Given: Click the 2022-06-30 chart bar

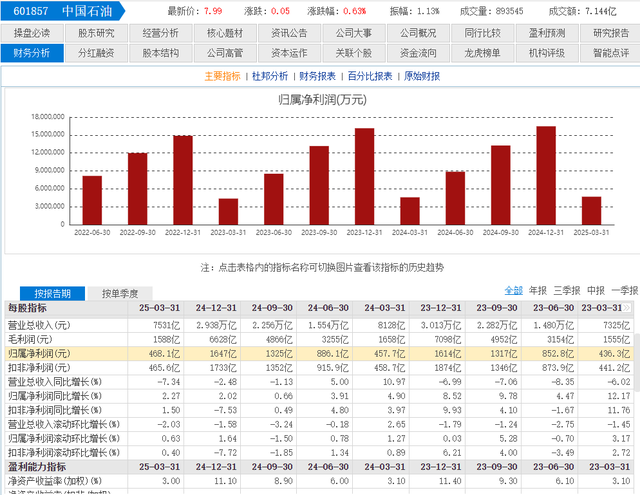Looking at the screenshot, I should 92,200.
